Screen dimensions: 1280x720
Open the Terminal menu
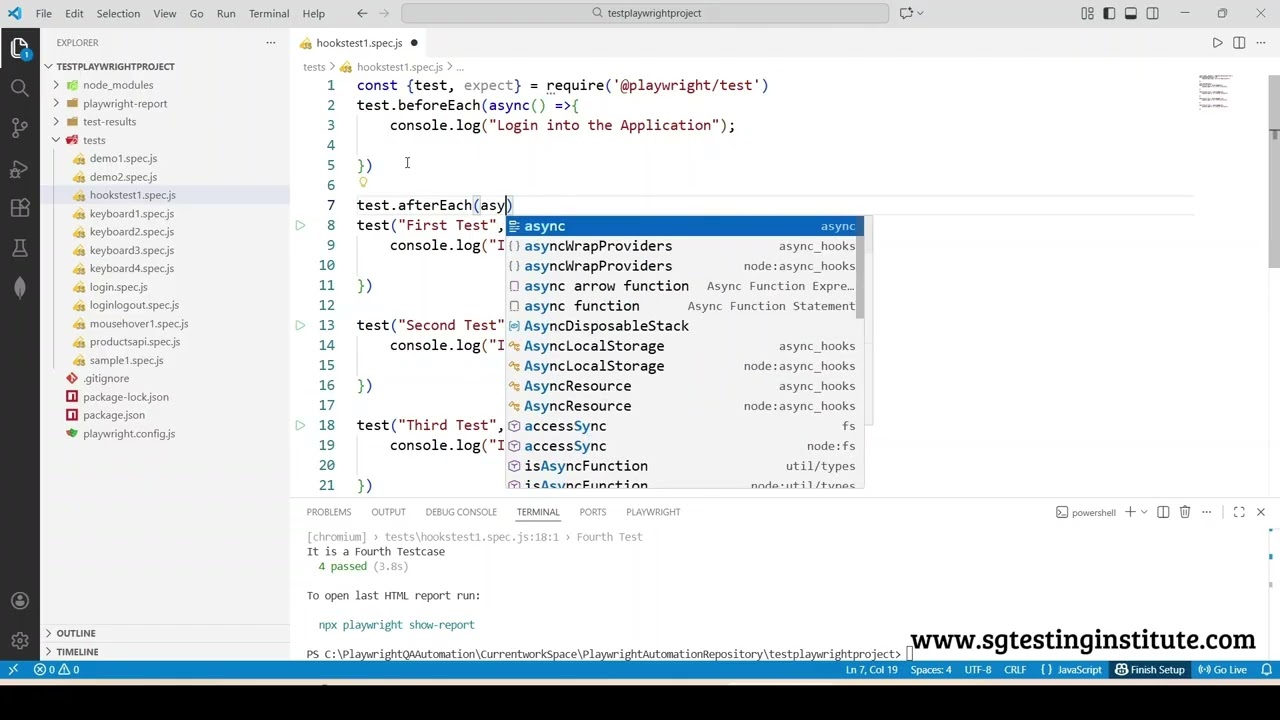click(x=269, y=13)
